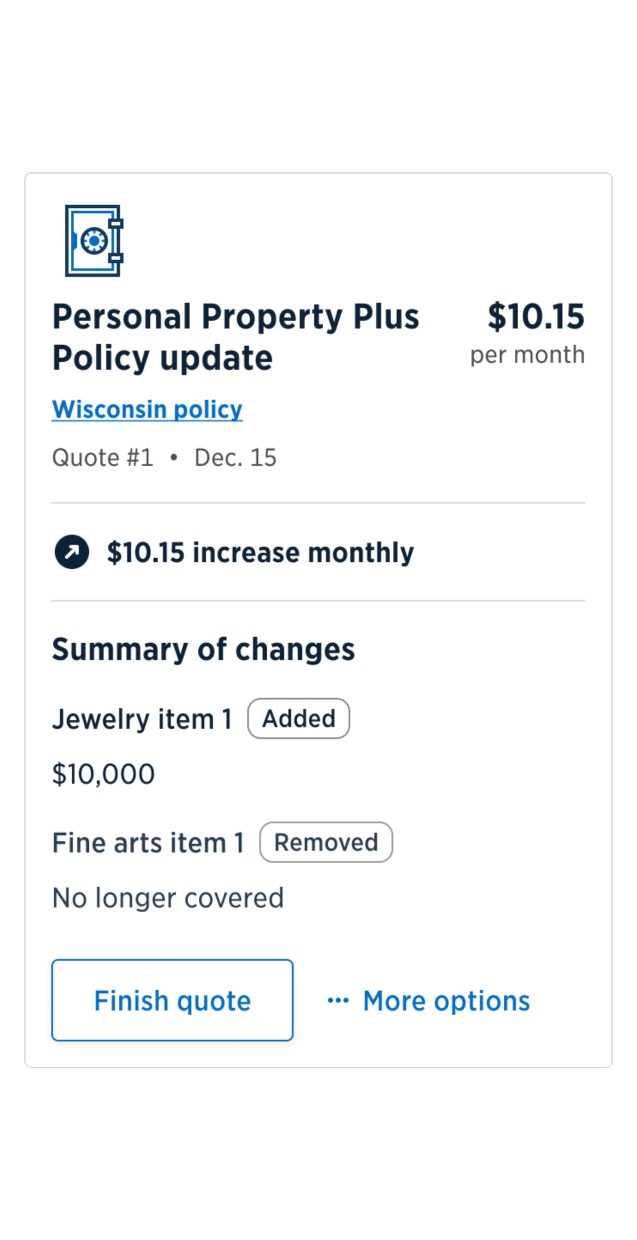Open the More options menu

429,1001
